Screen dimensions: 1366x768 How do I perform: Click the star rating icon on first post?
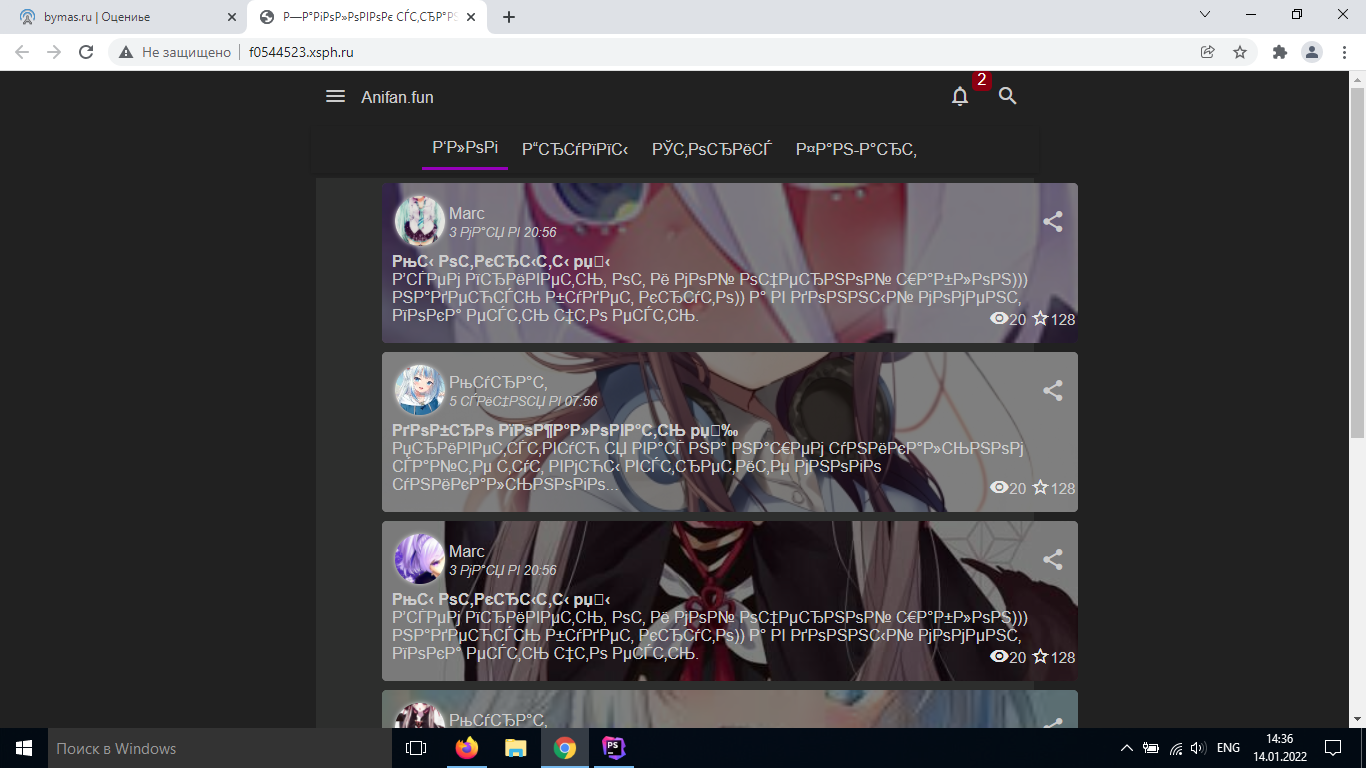coord(1040,319)
